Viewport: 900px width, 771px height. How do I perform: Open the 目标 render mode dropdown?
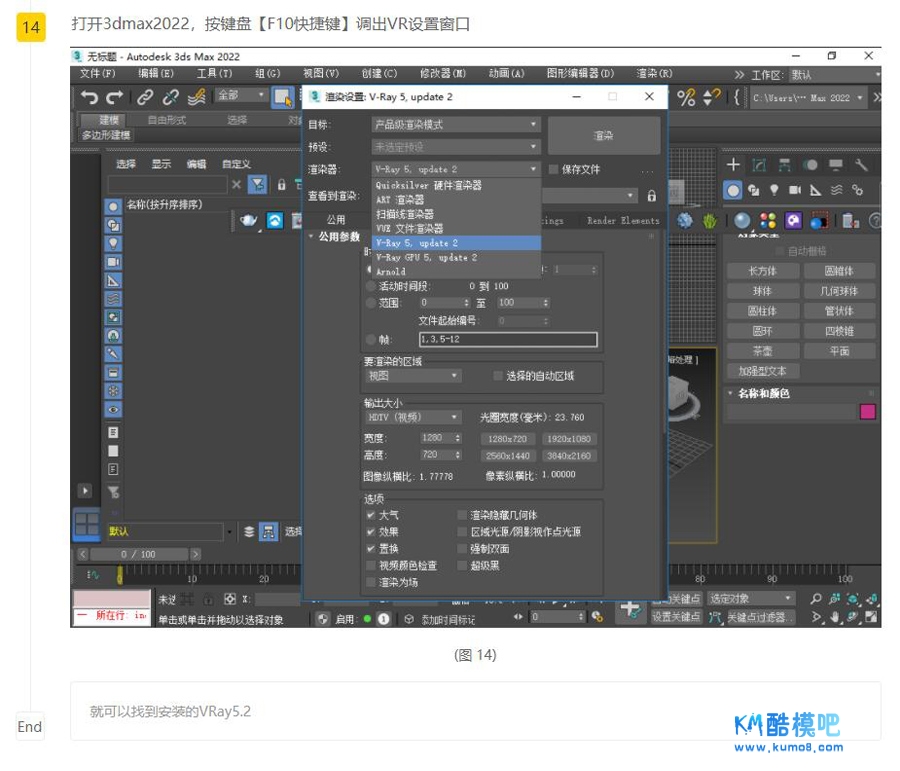pyautogui.click(x=456, y=125)
